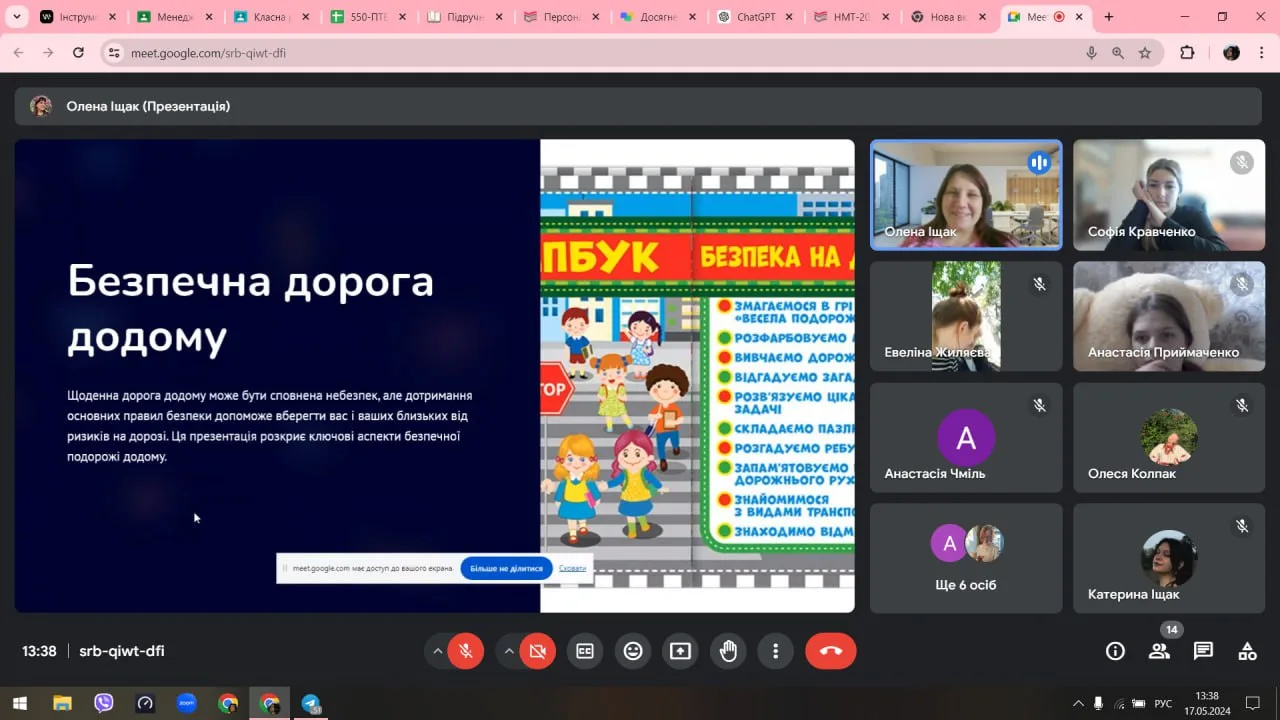Click the lapbook image in the presentation
Image resolution: width=1280 pixels, height=720 pixels.
[697, 376]
